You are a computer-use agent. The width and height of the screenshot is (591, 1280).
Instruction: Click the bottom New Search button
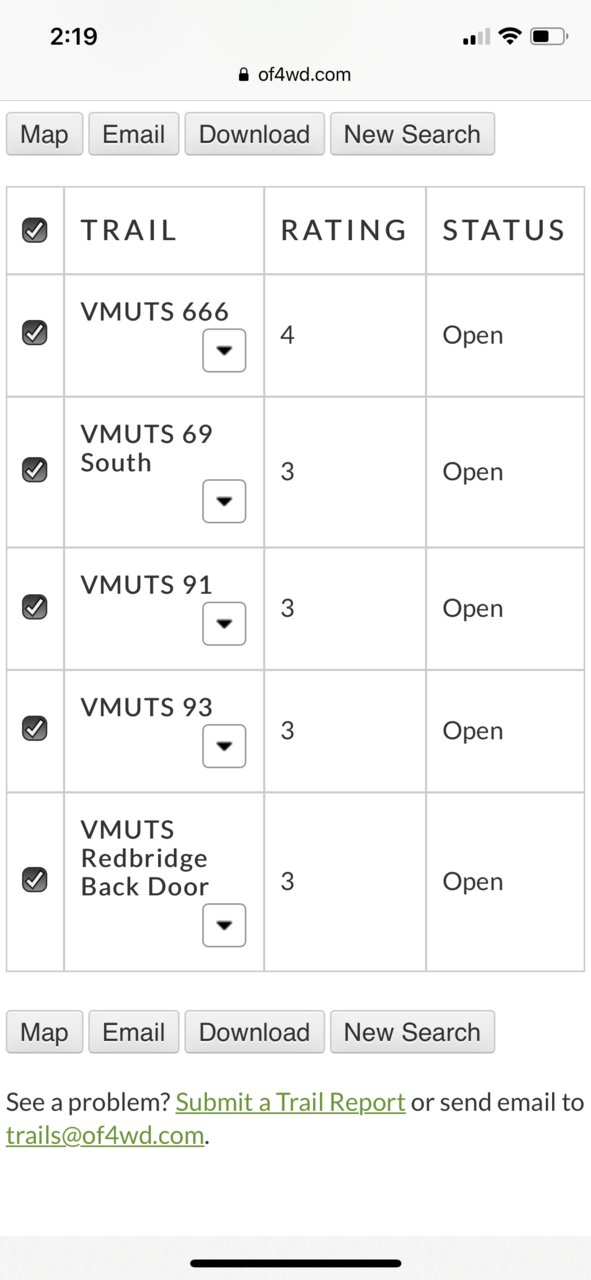pos(412,1032)
